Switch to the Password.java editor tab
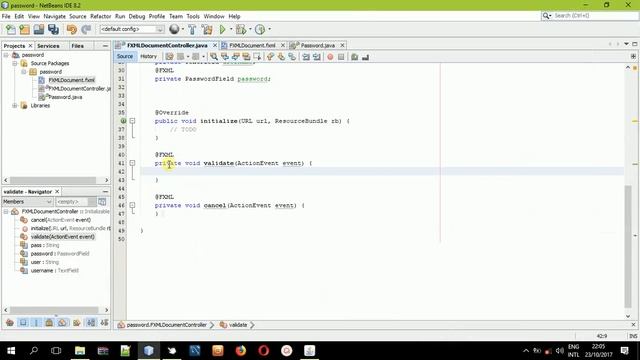Image resolution: width=640 pixels, height=360 pixels. coord(317,45)
